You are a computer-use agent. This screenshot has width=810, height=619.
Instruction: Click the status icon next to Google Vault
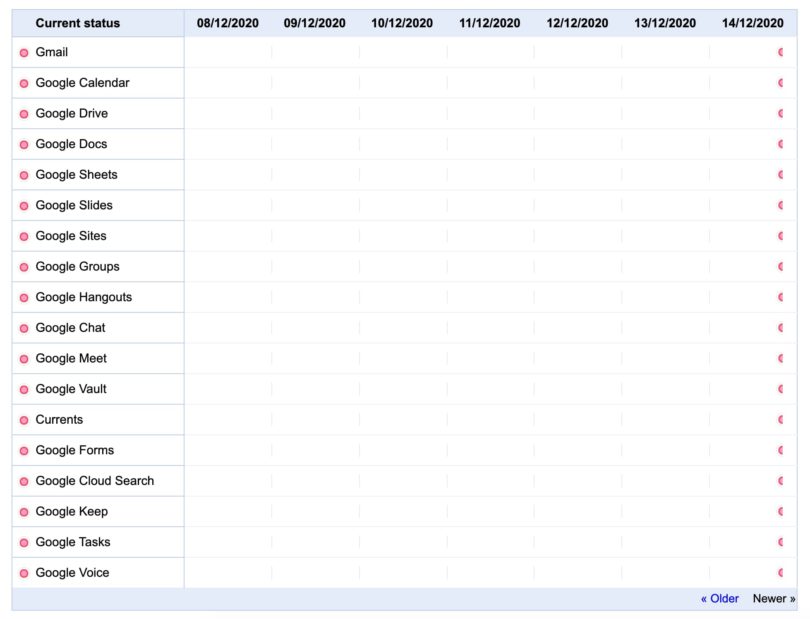coord(24,389)
